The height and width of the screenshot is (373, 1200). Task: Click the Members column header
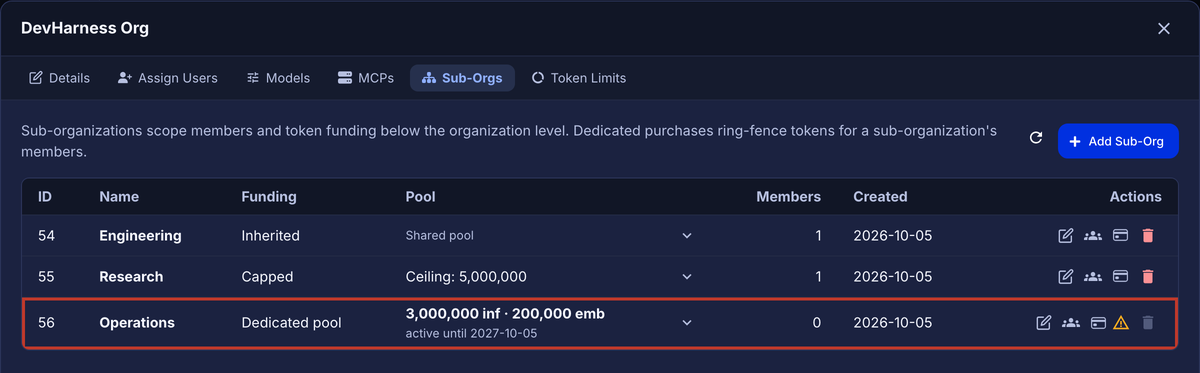pos(789,196)
